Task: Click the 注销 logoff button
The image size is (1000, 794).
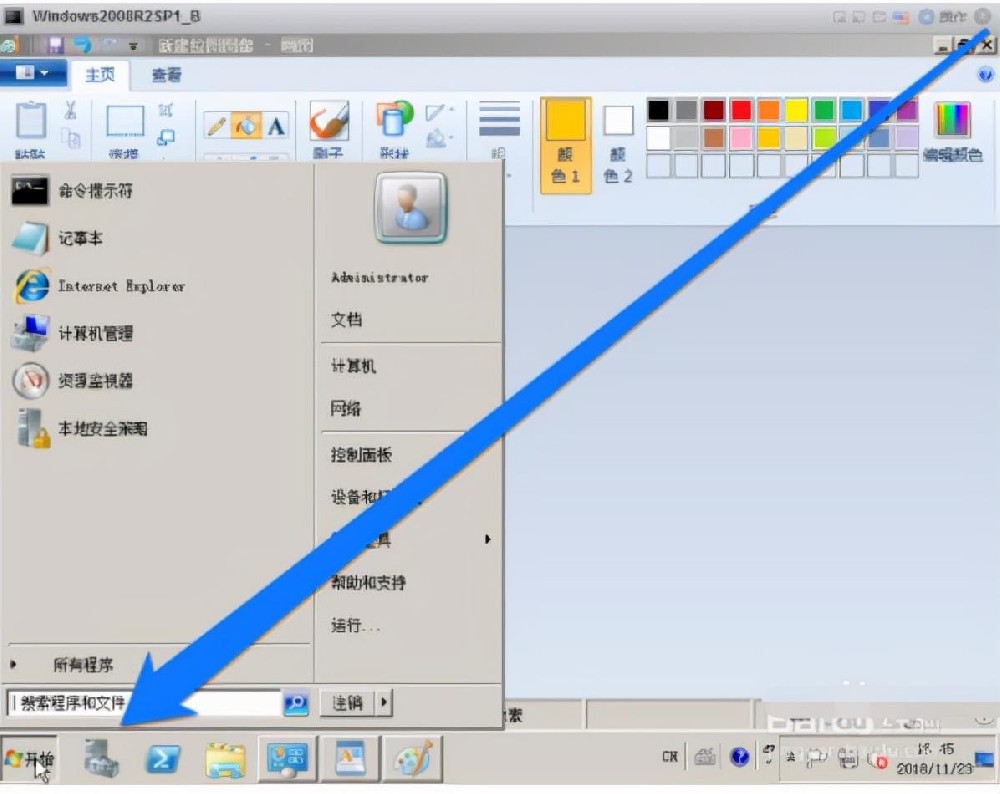Action: (347, 703)
